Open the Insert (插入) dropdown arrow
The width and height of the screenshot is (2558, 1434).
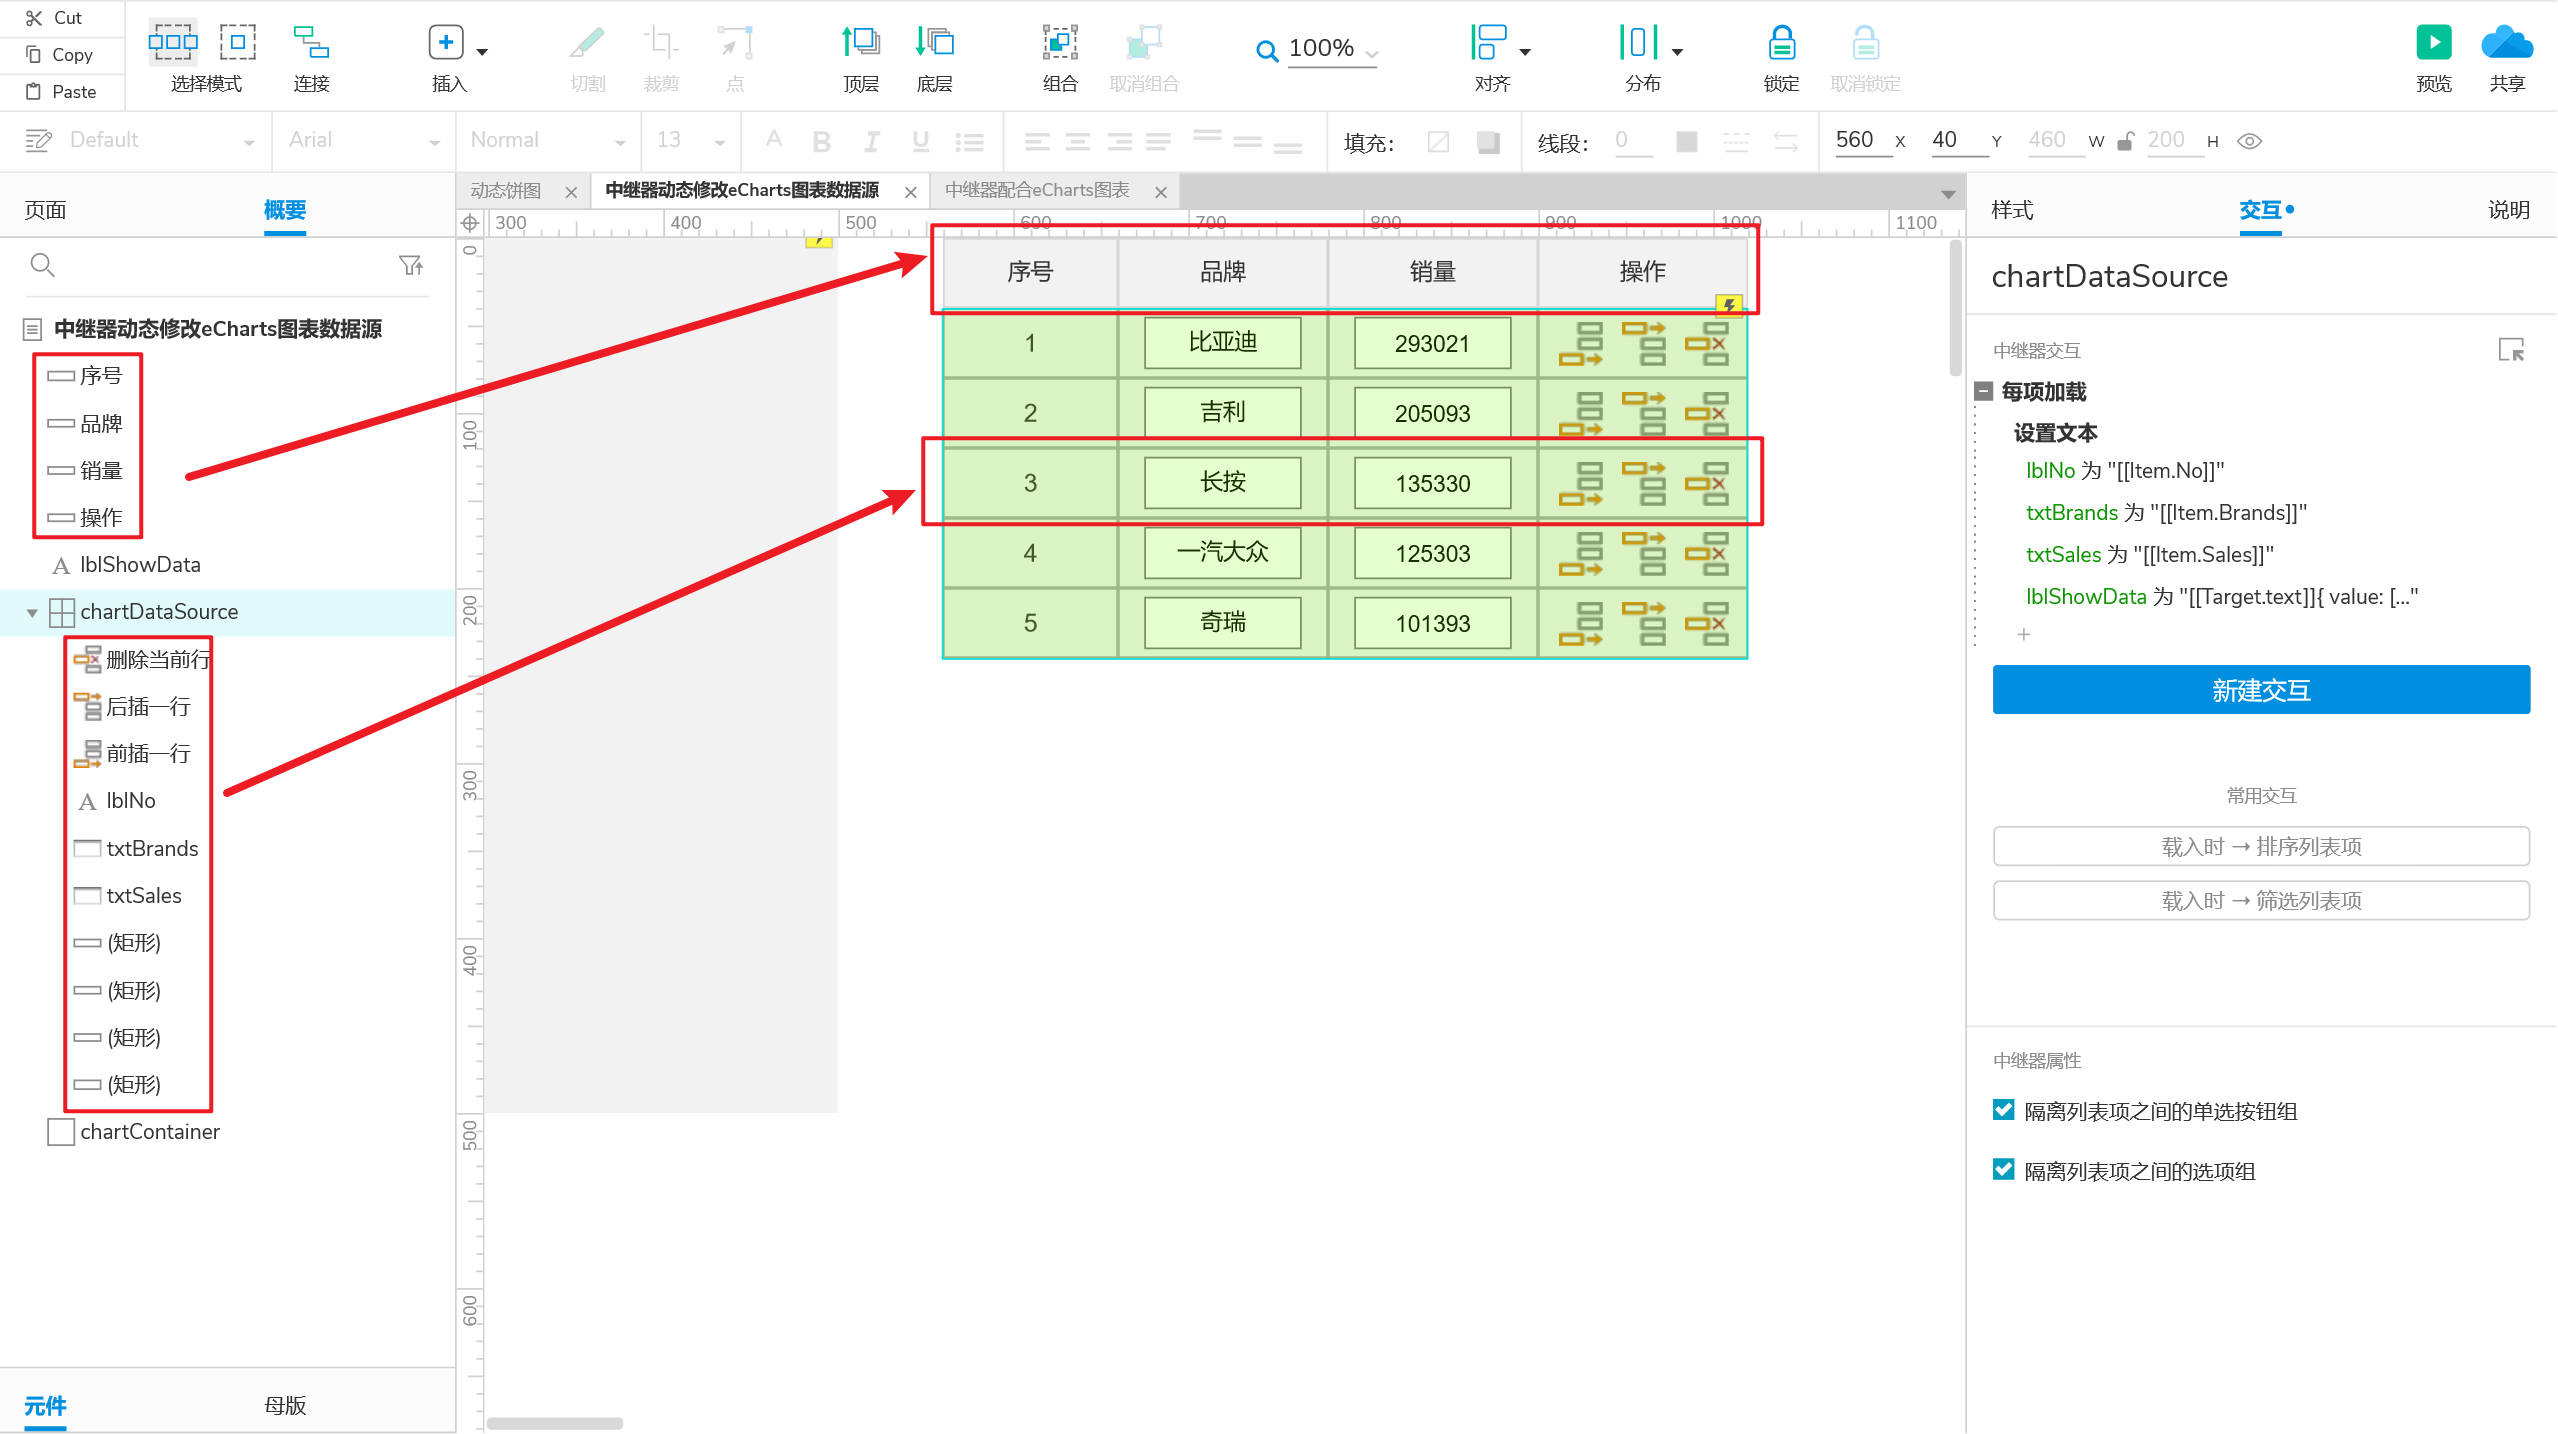tap(482, 52)
